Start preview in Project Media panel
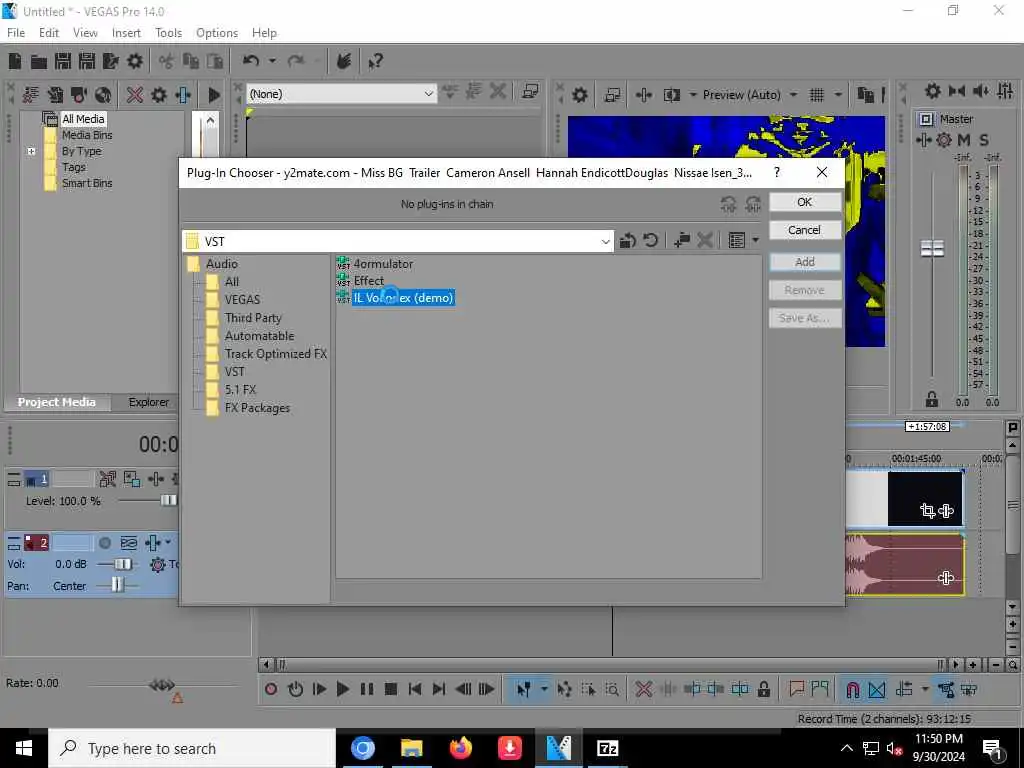The width and height of the screenshot is (1024, 768). [214, 95]
